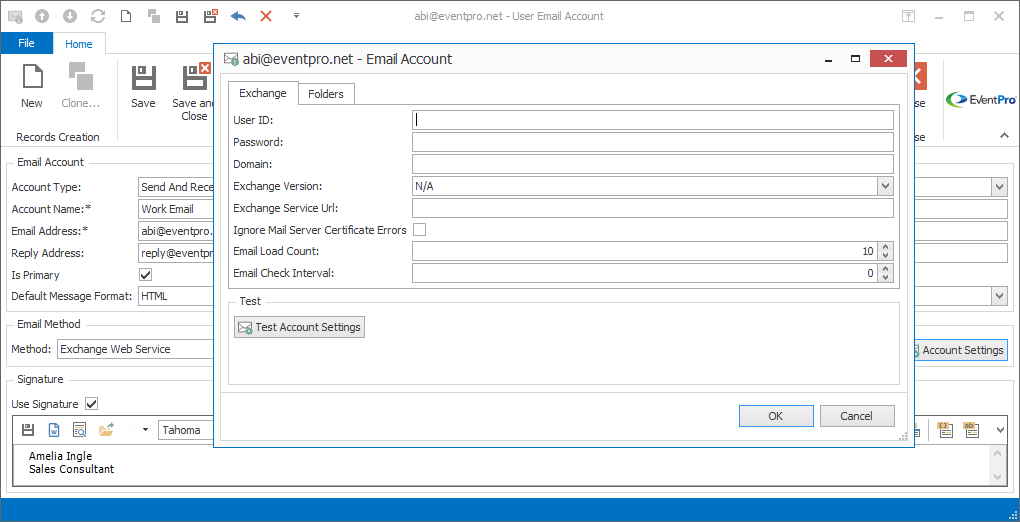Close the Email Account dialog with the red X
The image size is (1020, 522).
point(888,59)
